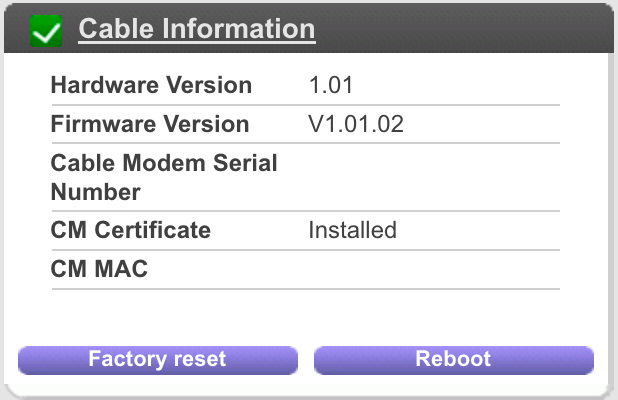Select the CM MAC label
The height and width of the screenshot is (400, 618).
(x=99, y=269)
